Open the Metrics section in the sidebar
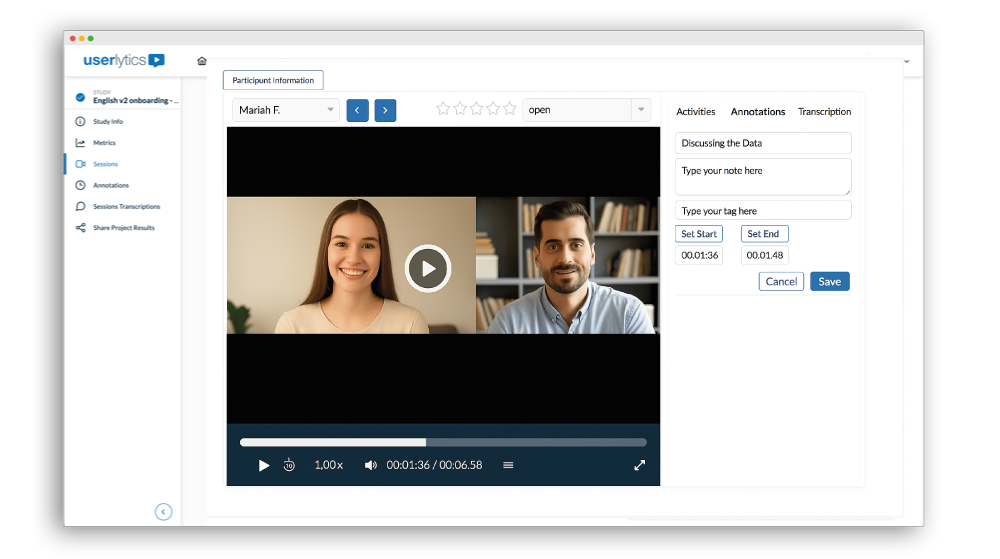1000x559 pixels. click(x=104, y=143)
